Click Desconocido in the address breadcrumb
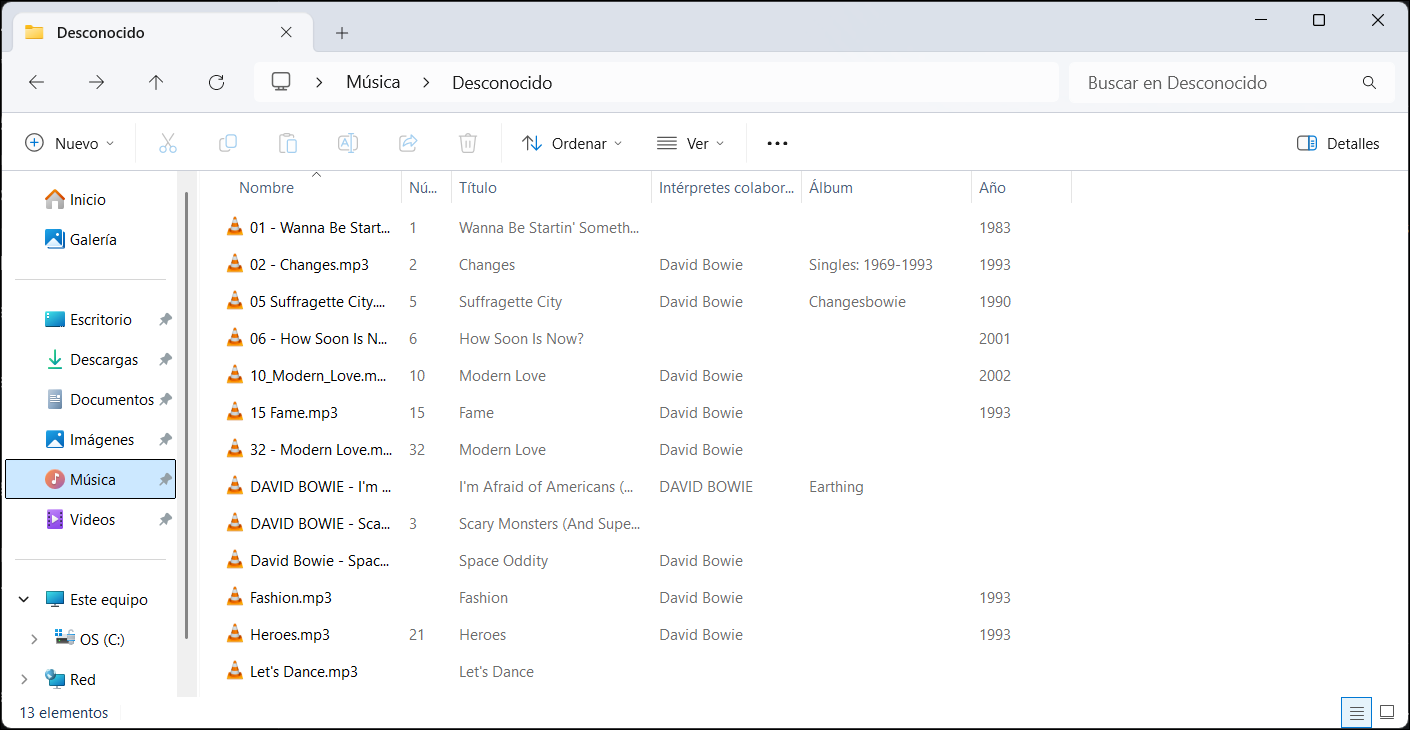Screen dimensions: 1410x730 pos(502,83)
